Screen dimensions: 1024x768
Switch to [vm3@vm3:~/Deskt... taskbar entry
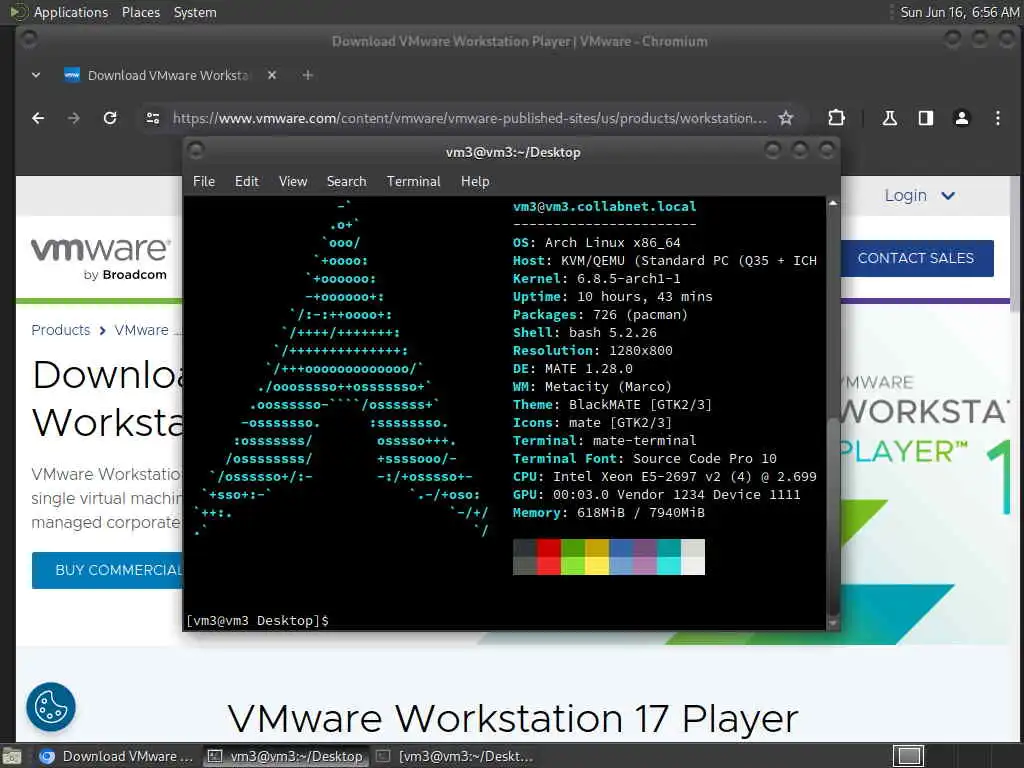455,756
